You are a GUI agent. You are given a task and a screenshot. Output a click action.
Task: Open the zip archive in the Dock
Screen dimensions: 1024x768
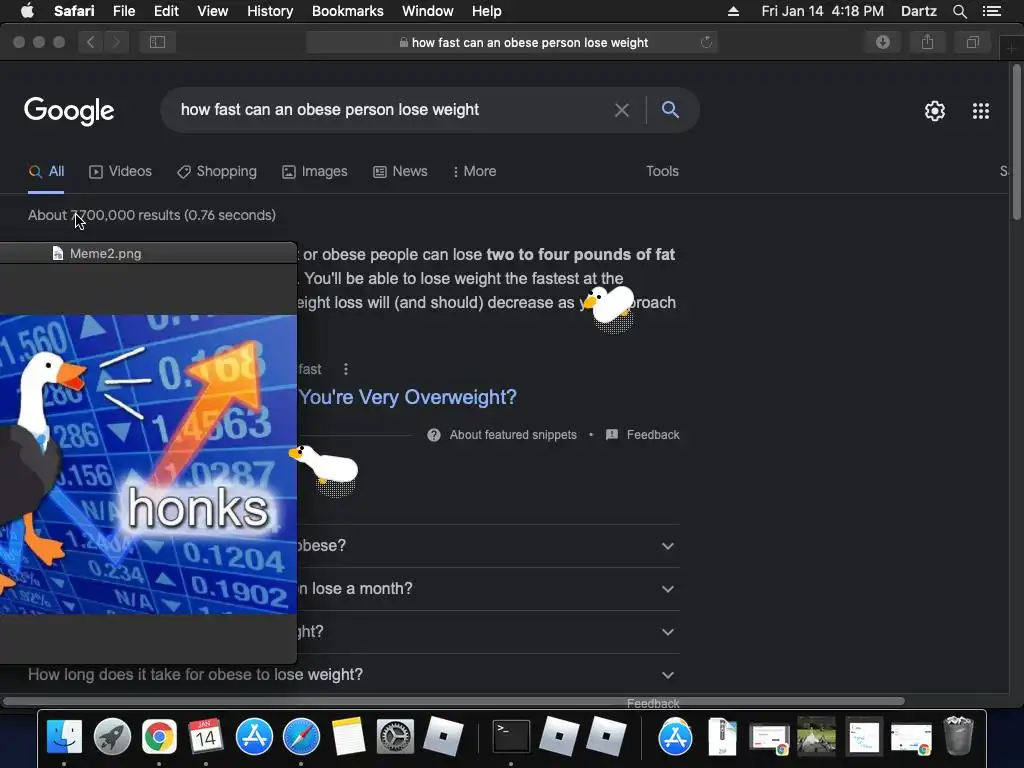click(x=722, y=737)
